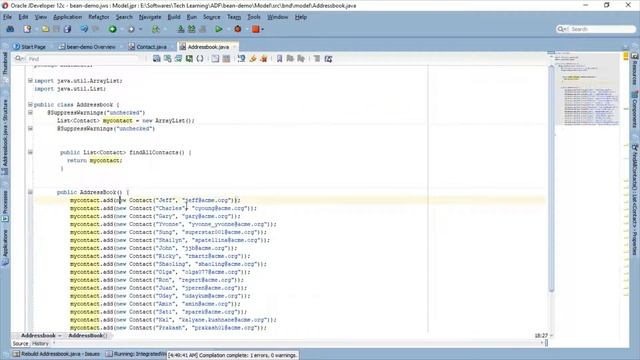640x360 pixels.
Task: Toggle bookmark icon in editor toolbar
Action: (x=279, y=59)
